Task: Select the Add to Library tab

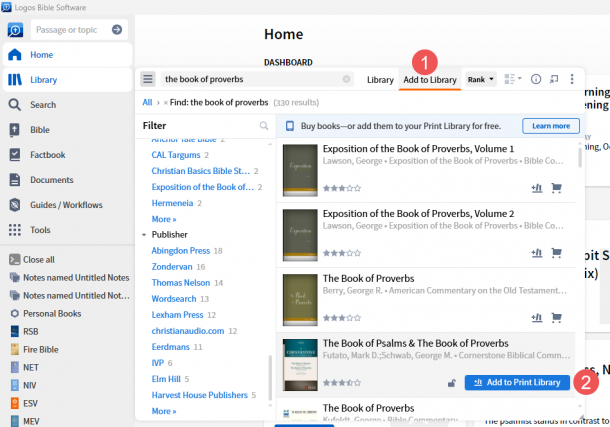Action: tap(430, 79)
